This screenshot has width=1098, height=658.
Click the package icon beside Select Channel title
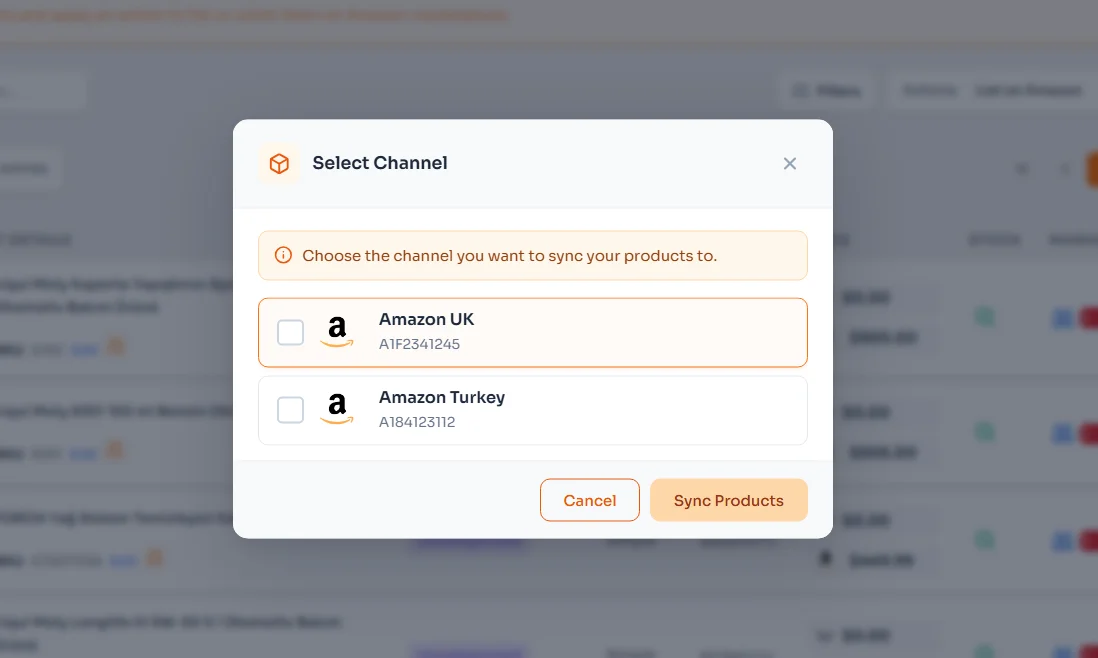(279, 163)
